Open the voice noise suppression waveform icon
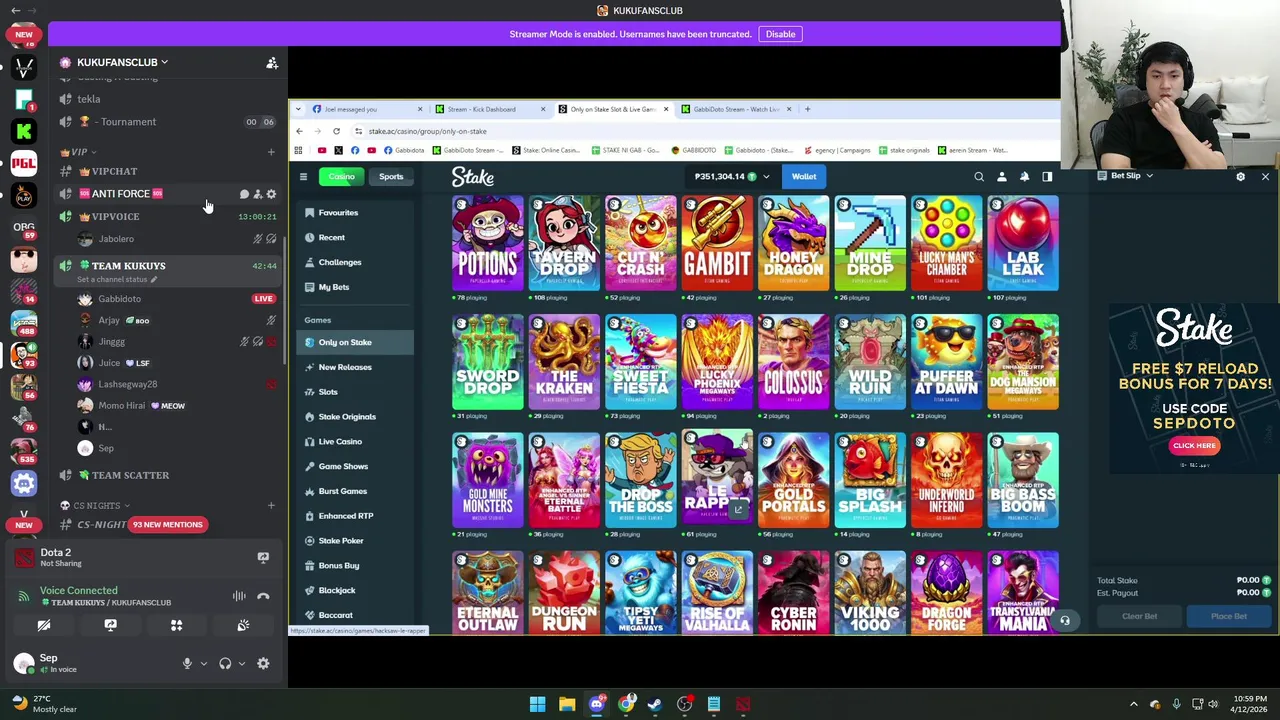The width and height of the screenshot is (1280, 720). pyautogui.click(x=239, y=596)
